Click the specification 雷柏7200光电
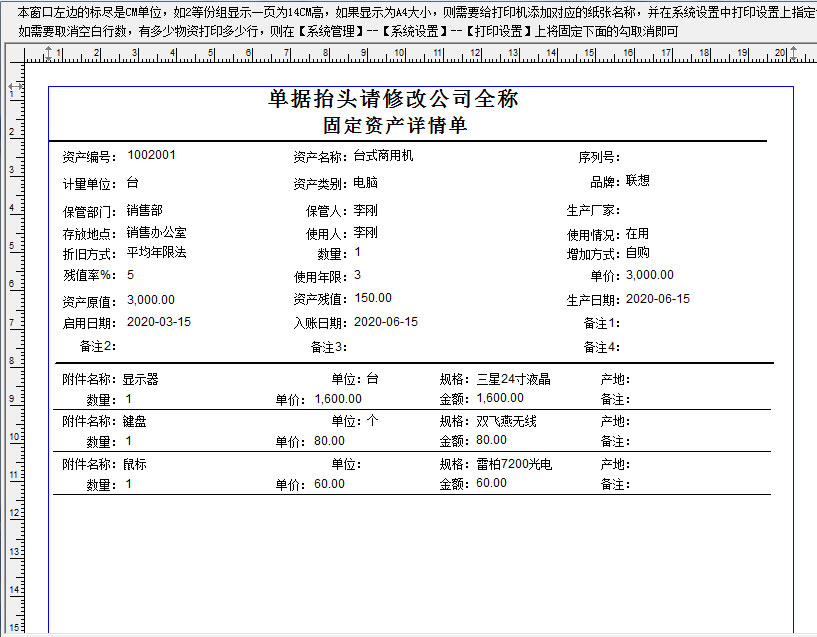 pos(513,464)
